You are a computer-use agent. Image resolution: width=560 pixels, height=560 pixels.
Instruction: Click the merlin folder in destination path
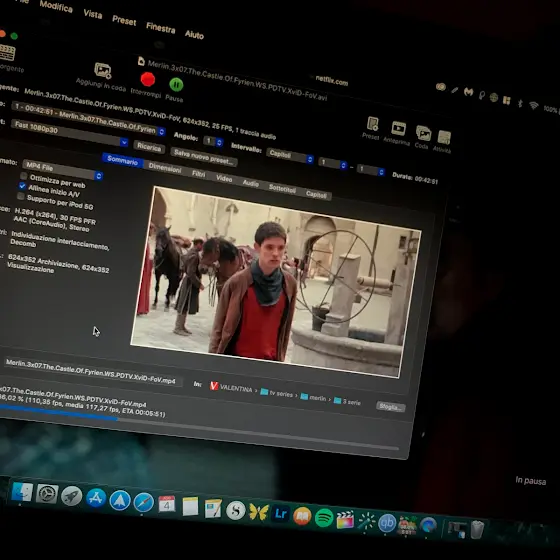[x=314, y=398]
